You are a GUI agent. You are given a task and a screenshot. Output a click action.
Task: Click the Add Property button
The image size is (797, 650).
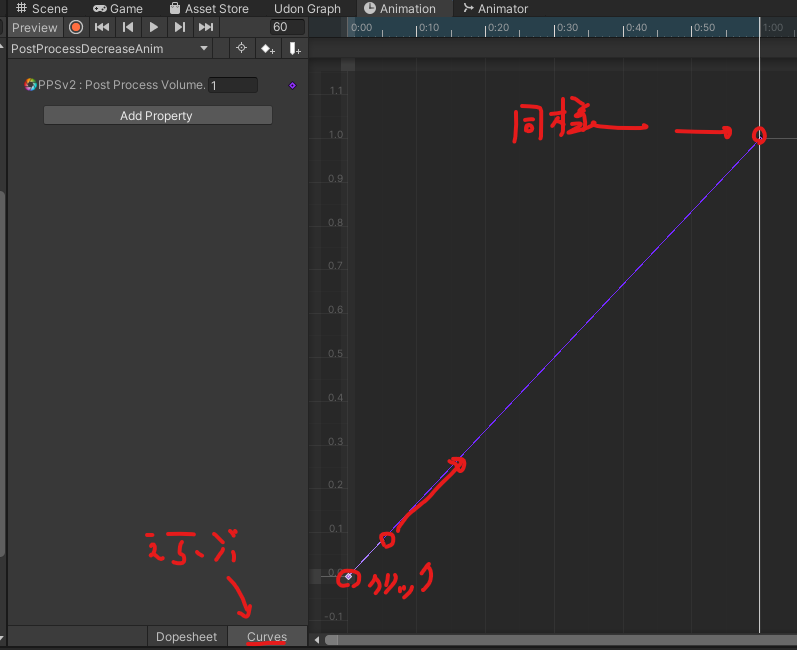coord(158,115)
